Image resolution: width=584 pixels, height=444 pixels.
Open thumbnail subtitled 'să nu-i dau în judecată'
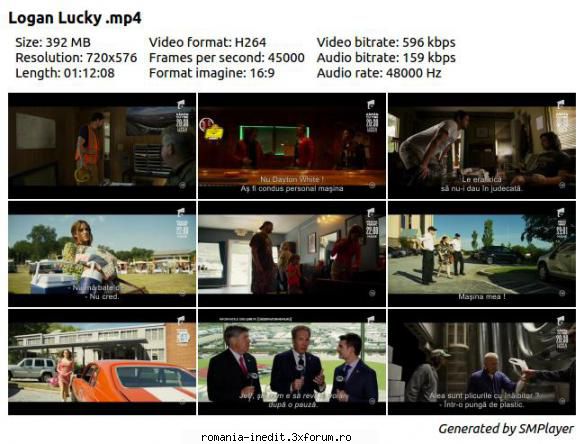tap(482, 146)
